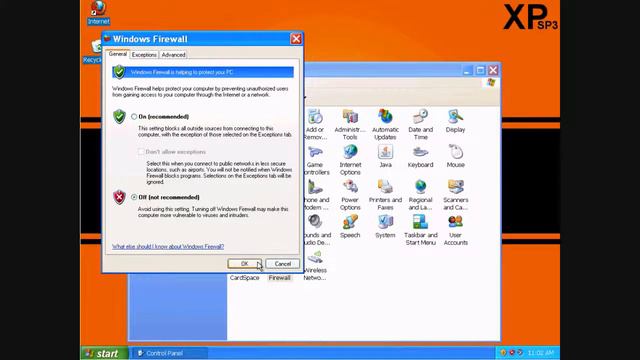Maximize the Control Panel window
Screen dimensions: 640x360
tap(480, 70)
